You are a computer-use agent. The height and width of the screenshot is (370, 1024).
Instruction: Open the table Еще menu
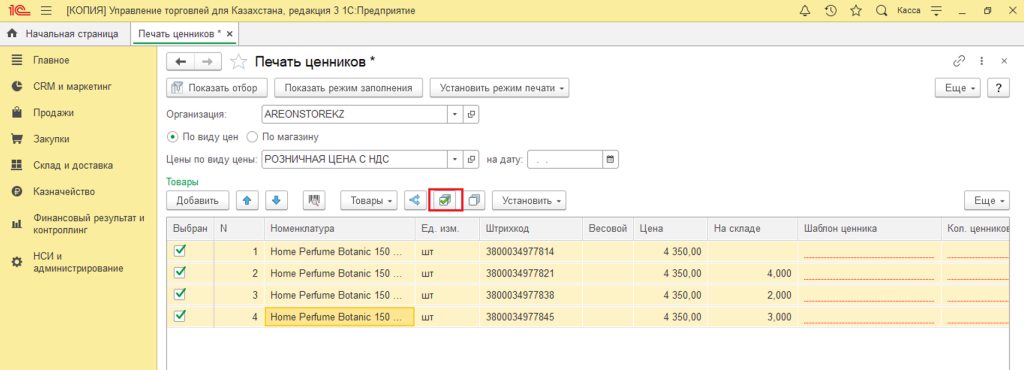[x=987, y=201]
